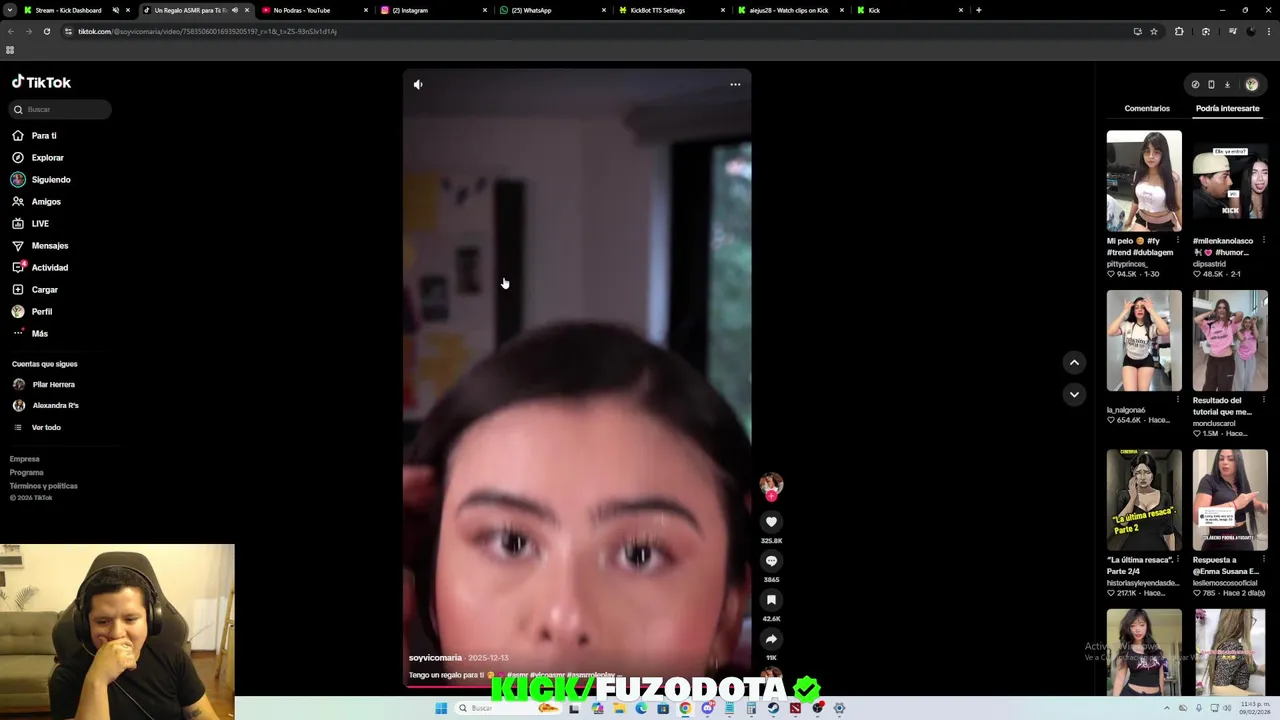Open Google Chrome from the taskbar
This screenshot has height=720, width=1280.
coord(685,708)
